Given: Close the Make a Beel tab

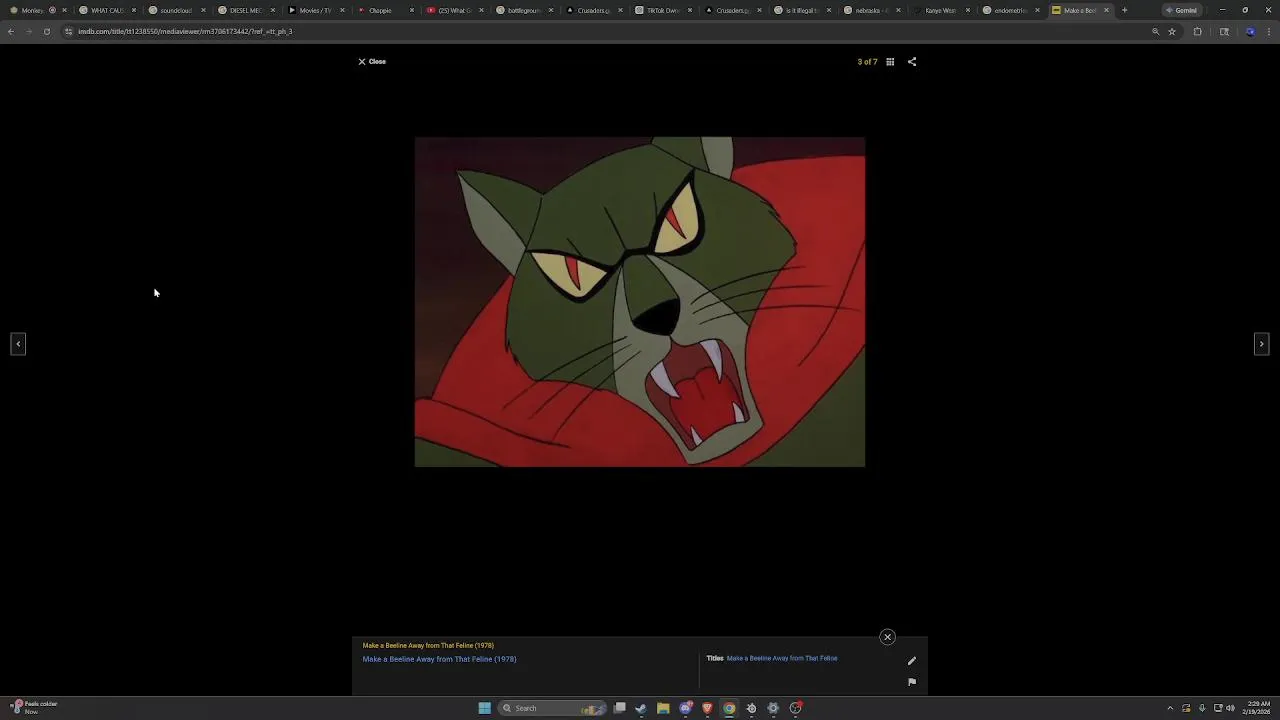Looking at the screenshot, I should pyautogui.click(x=1106, y=10).
